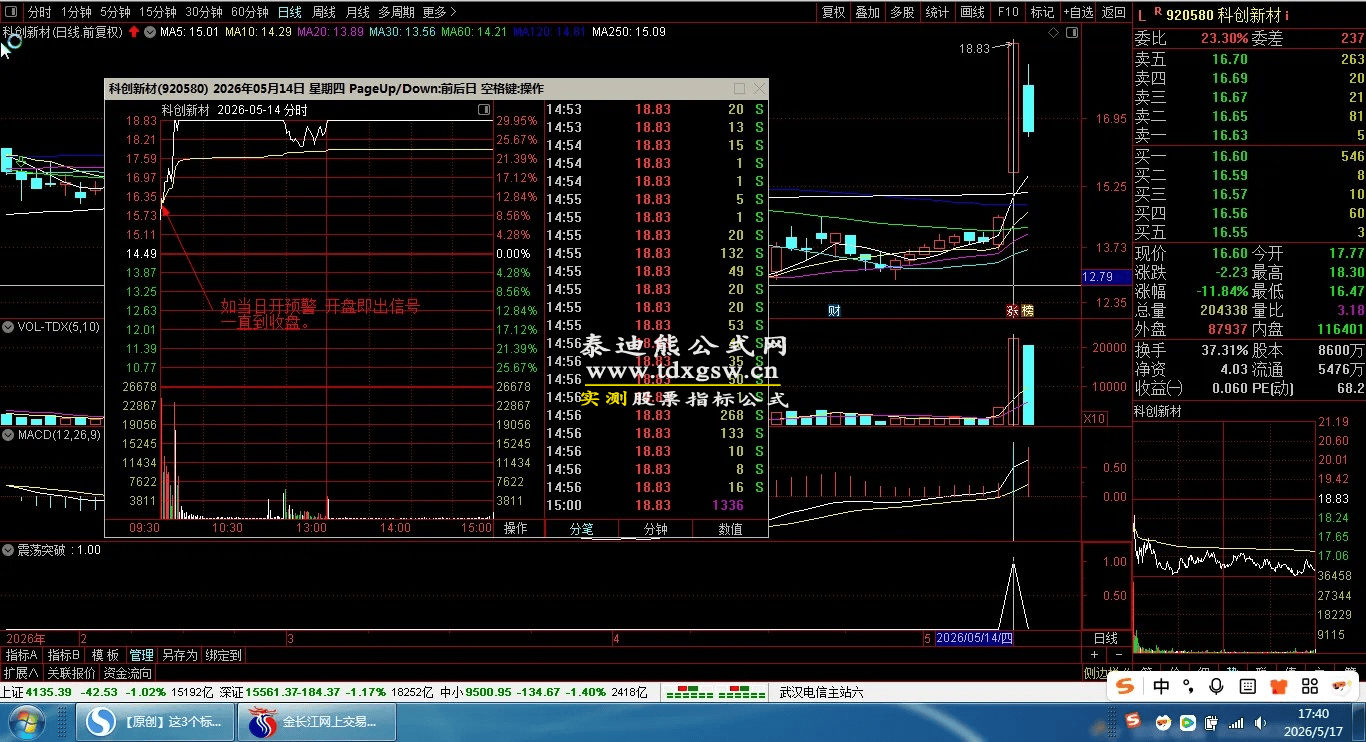
Task: Activate the 画线 drawing tool
Action: tap(972, 12)
